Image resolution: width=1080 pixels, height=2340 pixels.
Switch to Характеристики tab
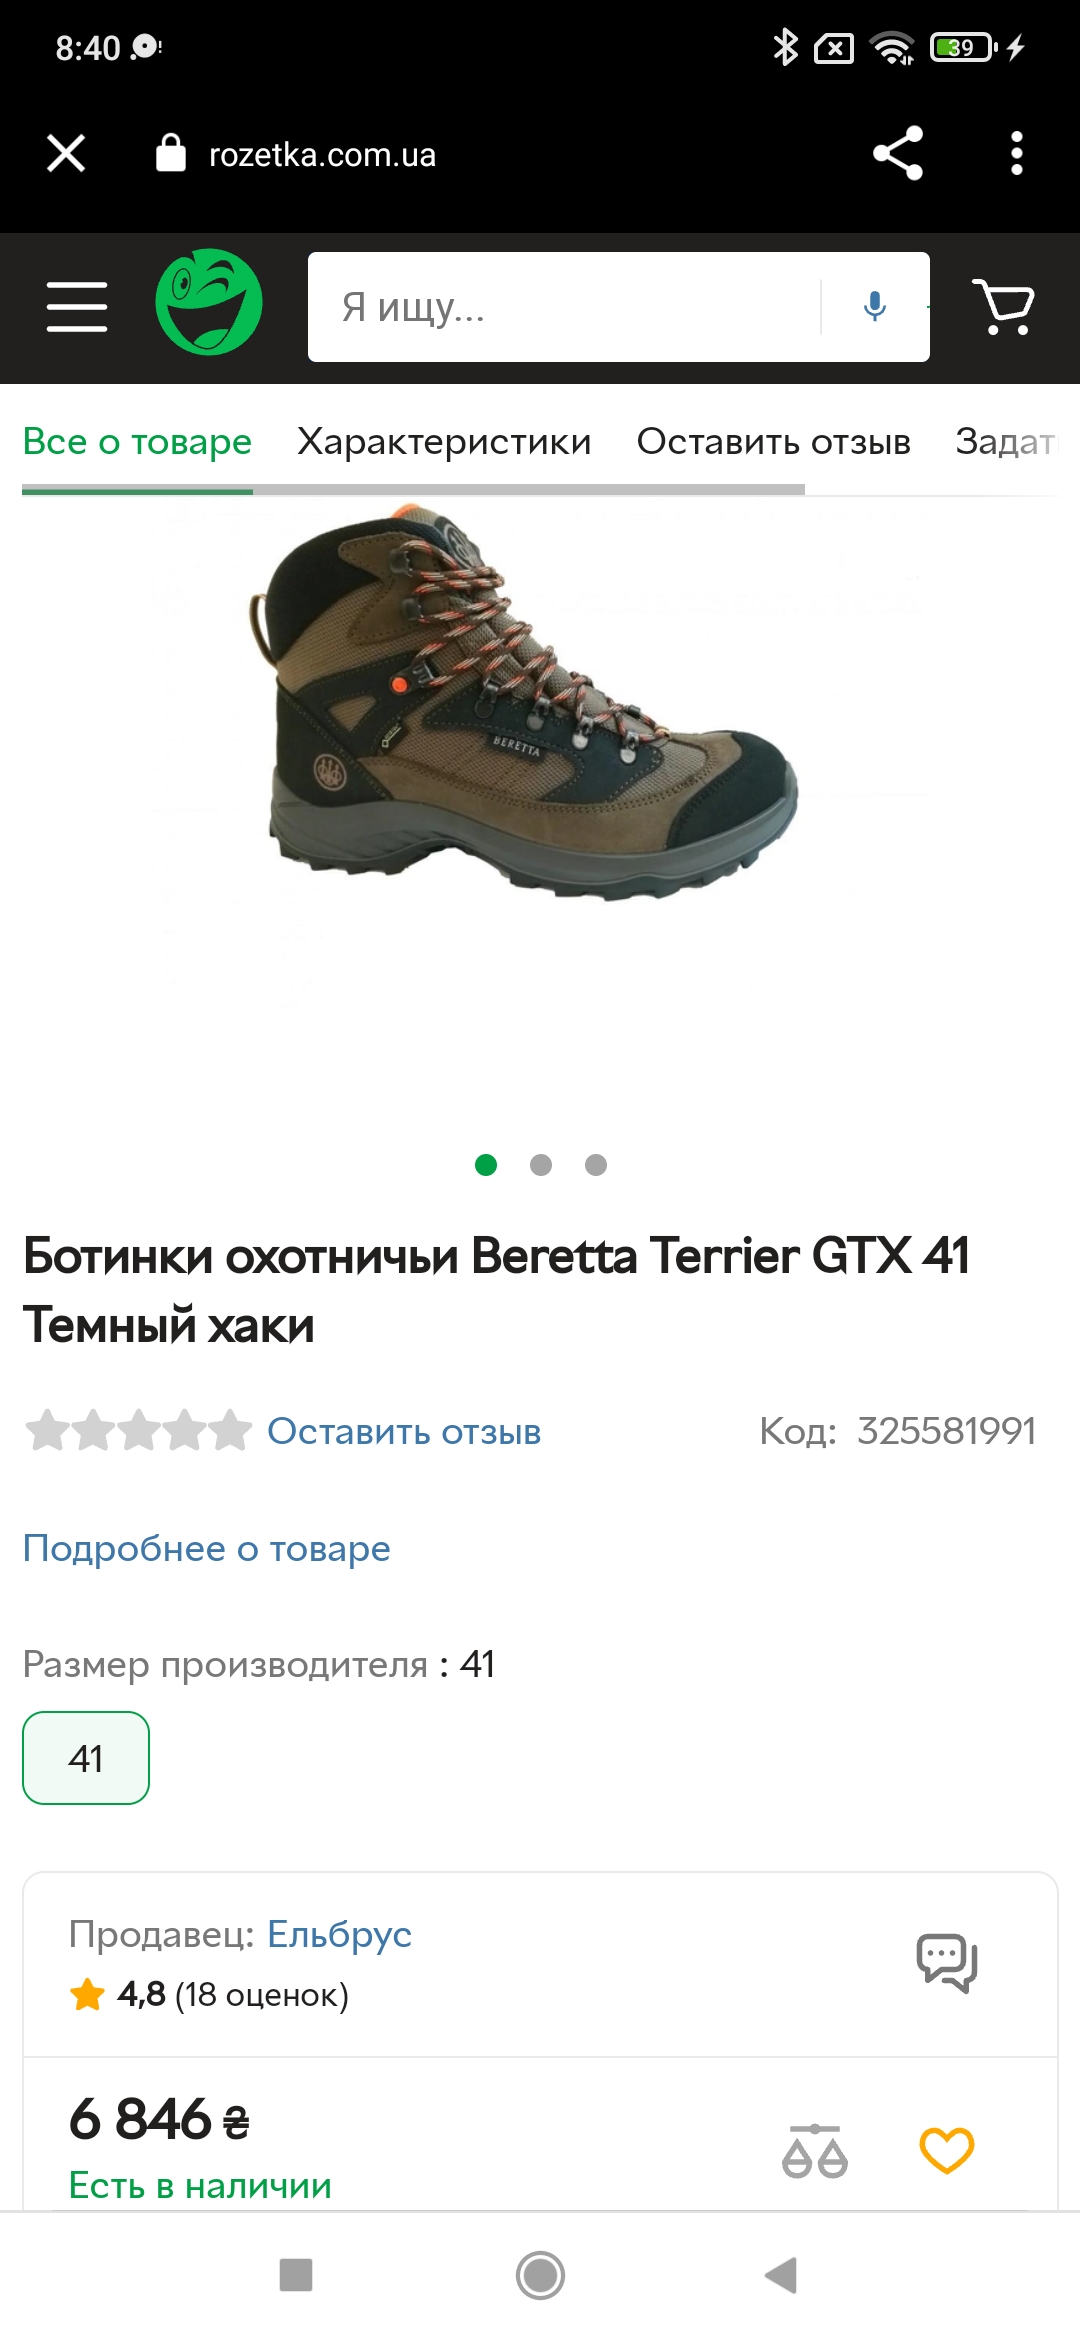[444, 442]
